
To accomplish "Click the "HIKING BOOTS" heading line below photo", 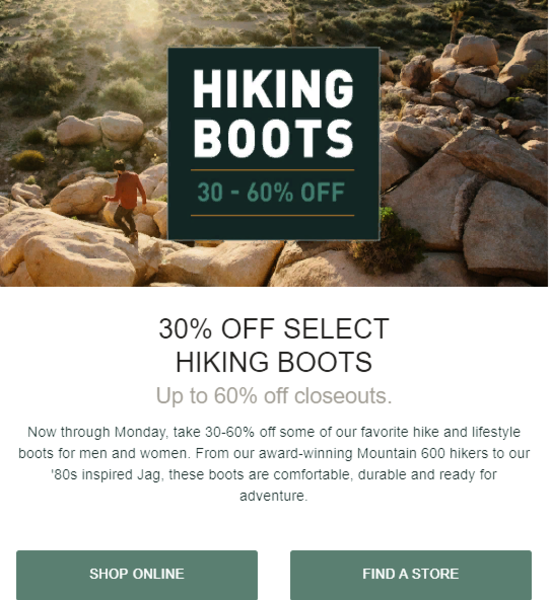I will 274,362.
